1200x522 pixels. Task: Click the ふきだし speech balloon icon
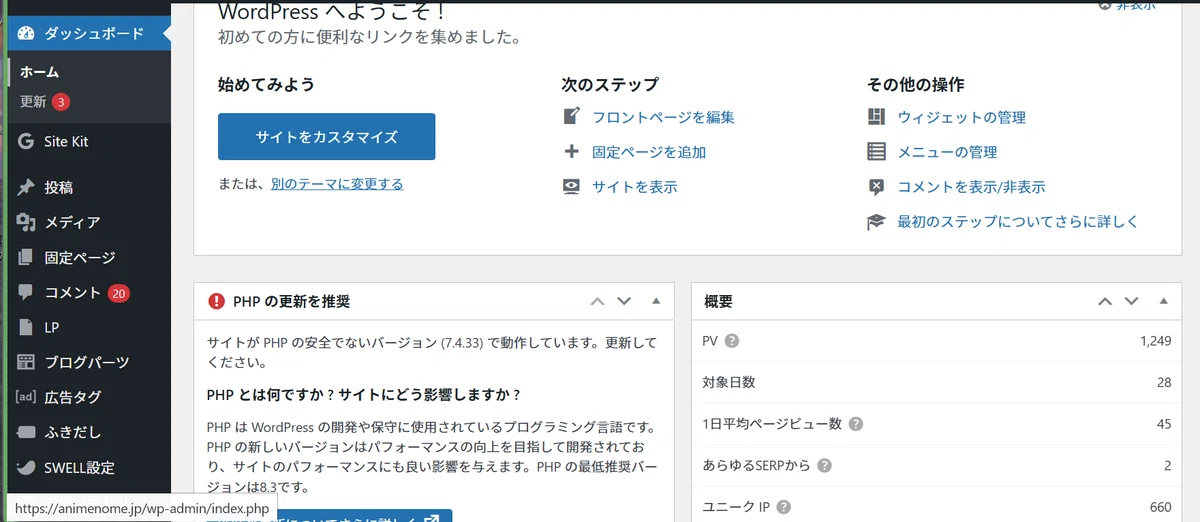pos(26,432)
